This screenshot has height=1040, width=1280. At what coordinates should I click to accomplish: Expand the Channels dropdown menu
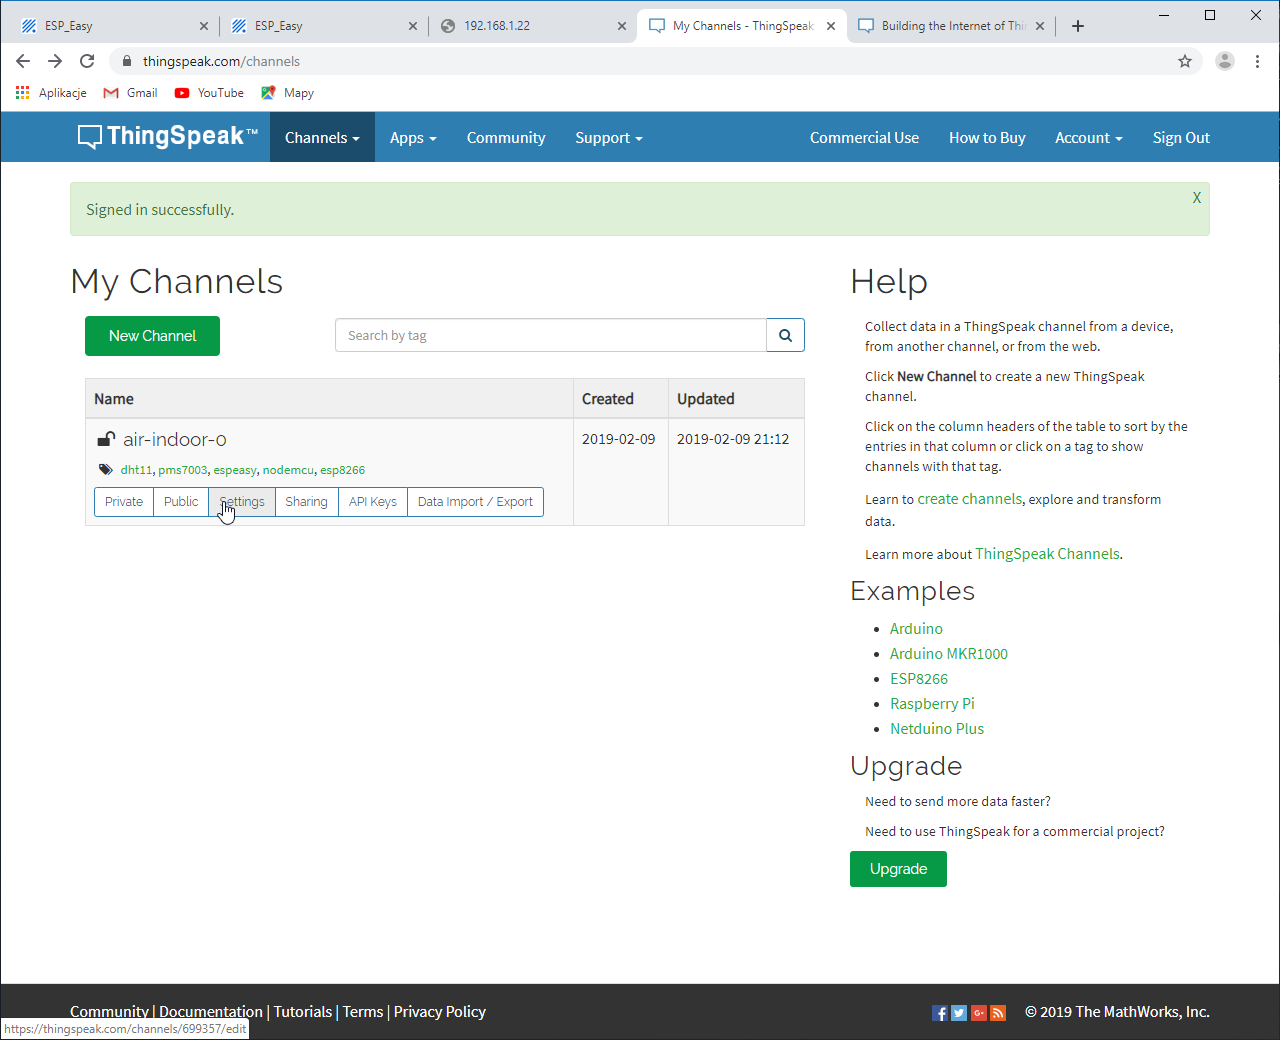click(322, 137)
